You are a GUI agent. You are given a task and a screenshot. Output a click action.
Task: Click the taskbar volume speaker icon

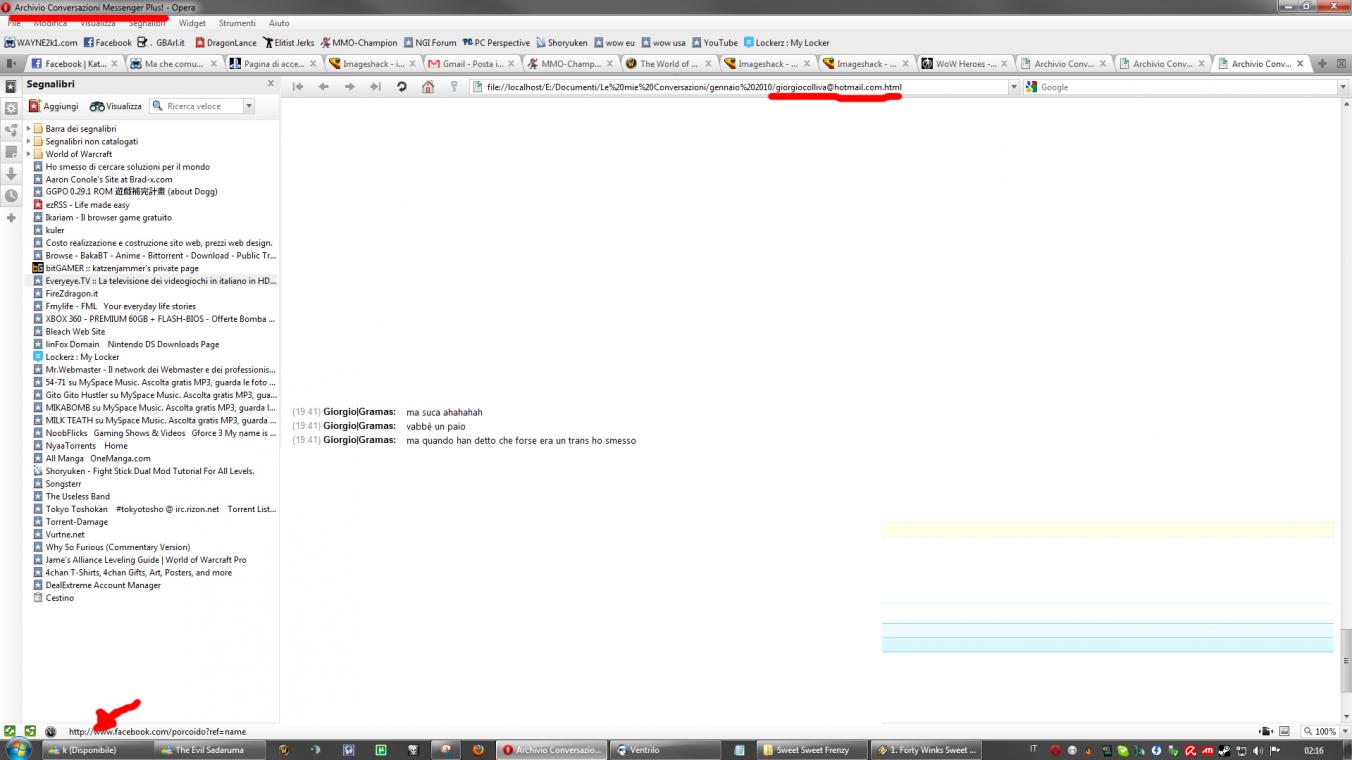tap(1258, 750)
